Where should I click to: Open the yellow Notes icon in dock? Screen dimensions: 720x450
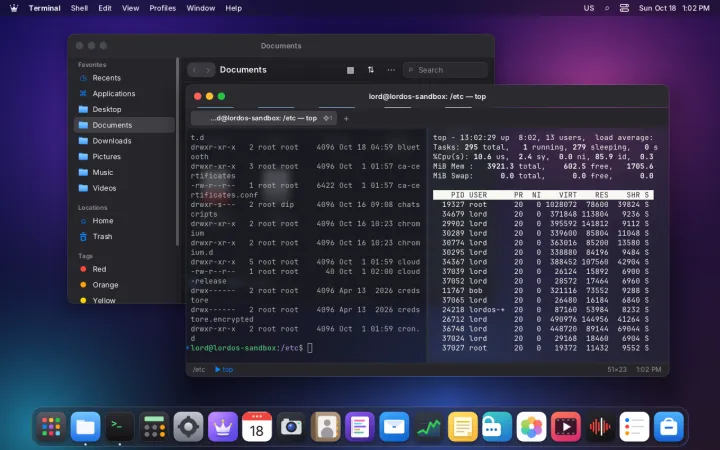coord(462,427)
